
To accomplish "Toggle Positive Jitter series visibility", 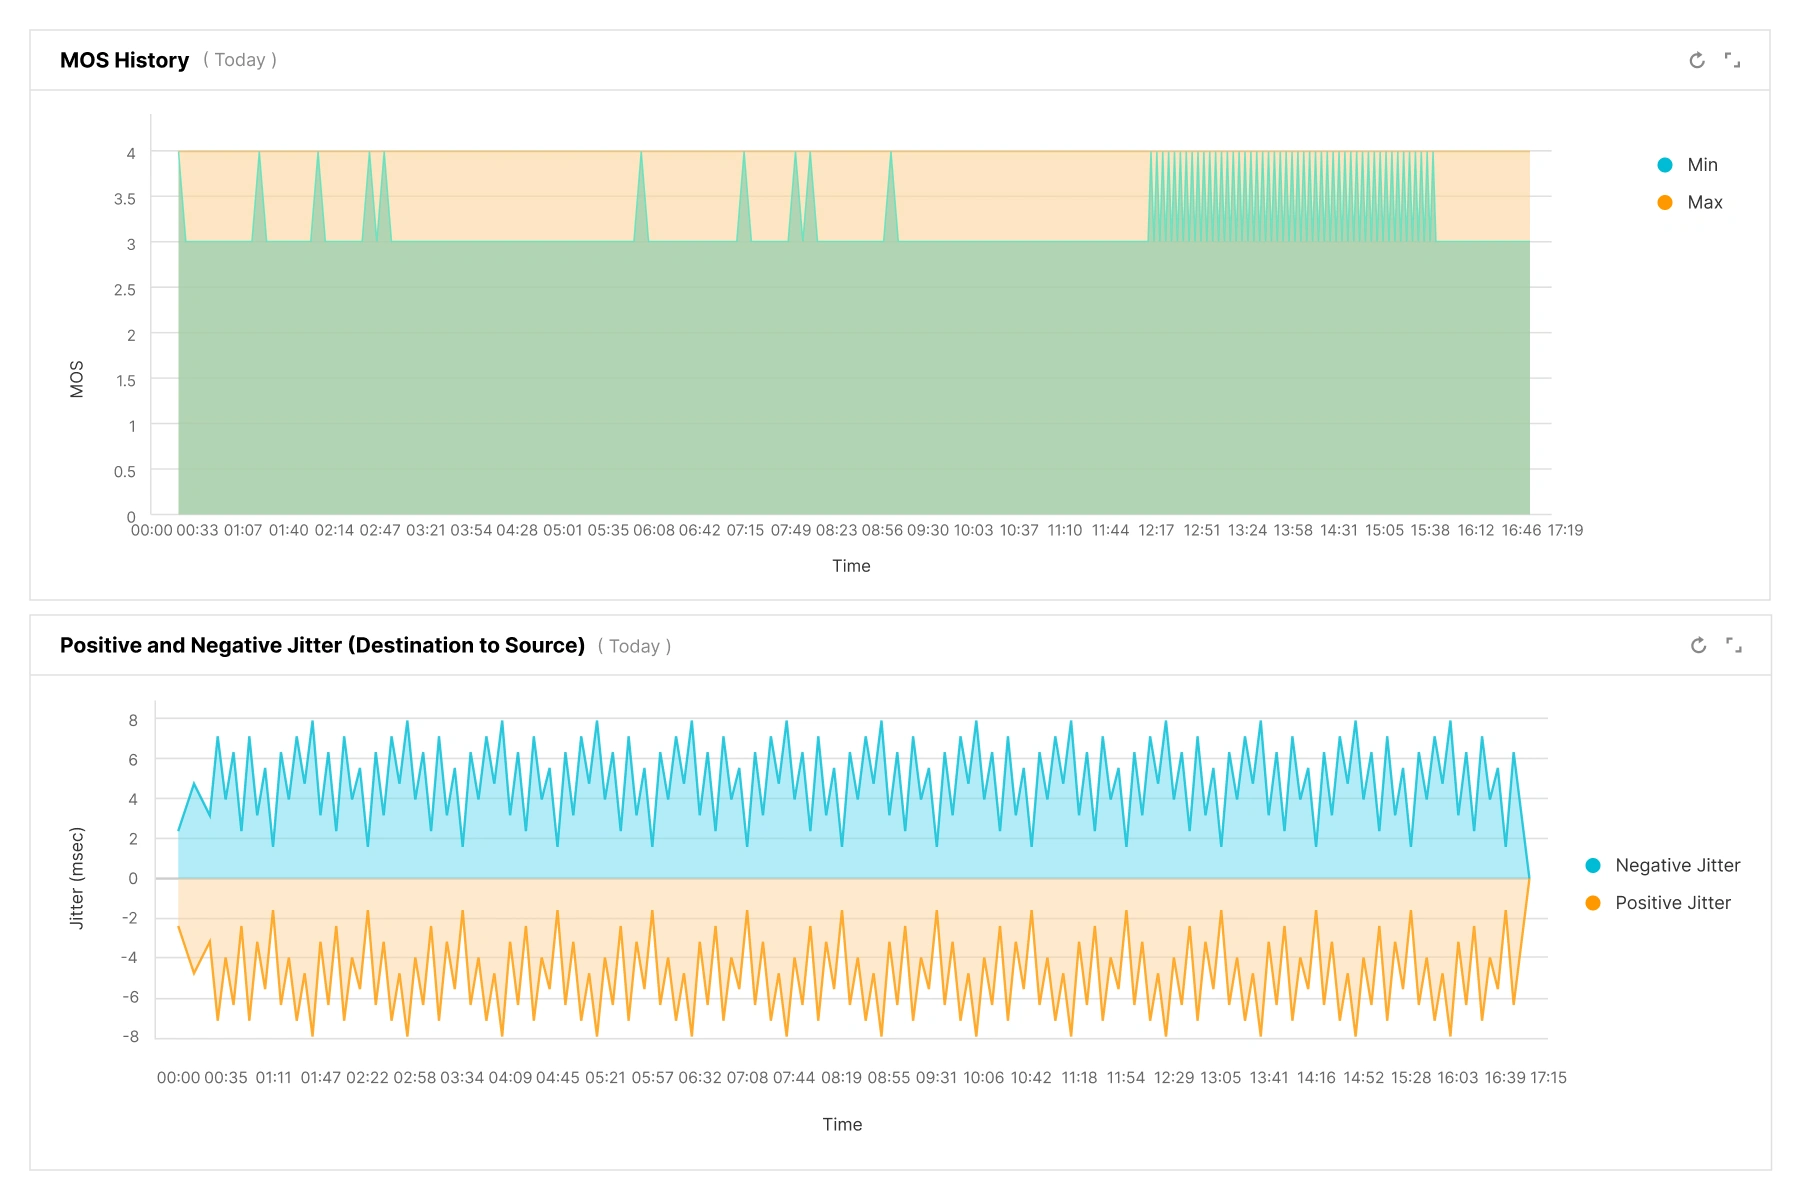I will pyautogui.click(x=1658, y=903).
